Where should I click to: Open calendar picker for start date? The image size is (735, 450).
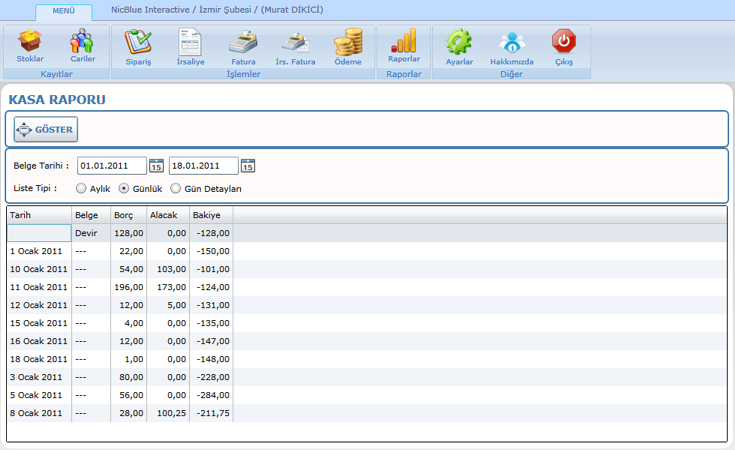pos(156,166)
